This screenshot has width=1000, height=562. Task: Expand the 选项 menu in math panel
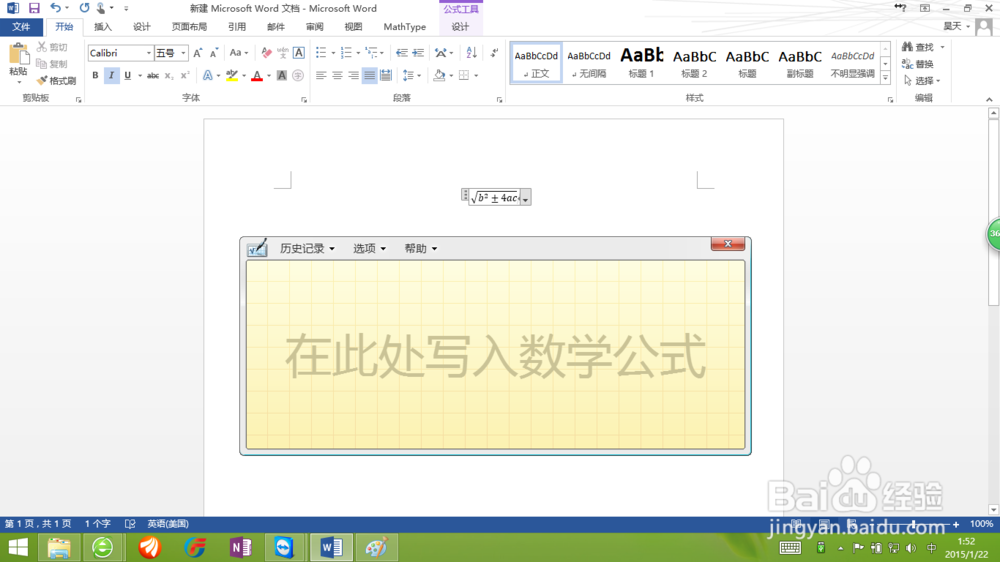click(x=369, y=248)
